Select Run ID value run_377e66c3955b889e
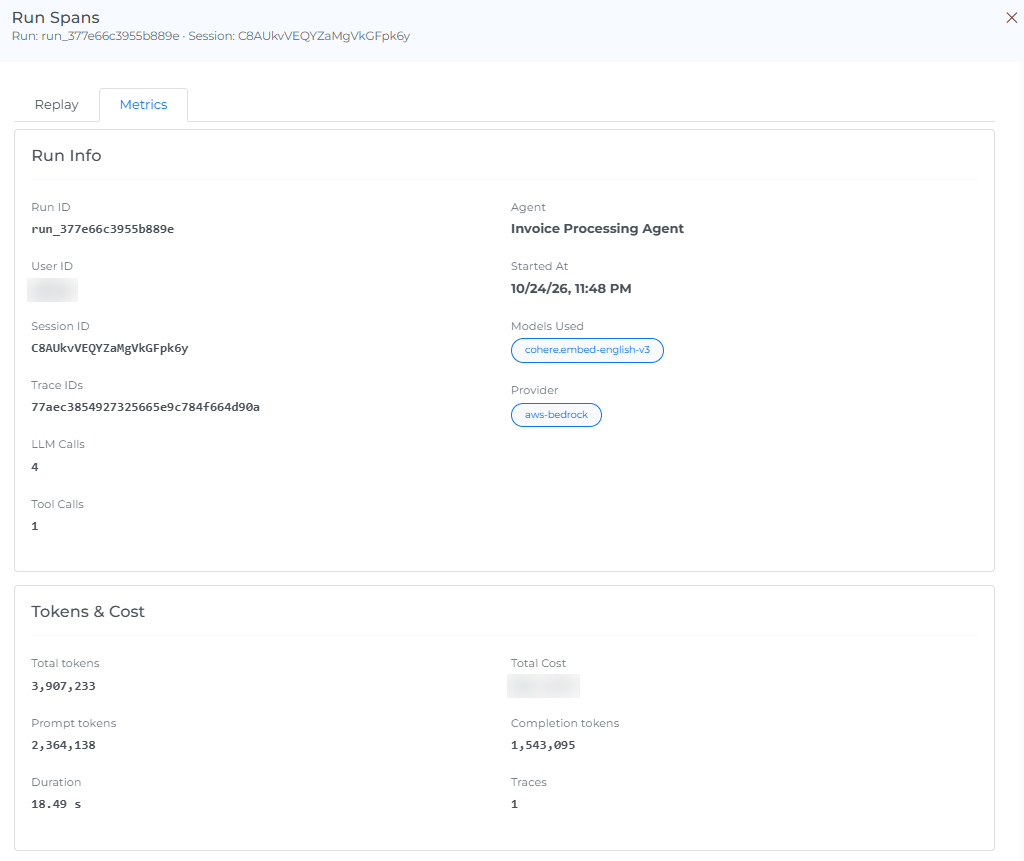 pyautogui.click(x=103, y=229)
